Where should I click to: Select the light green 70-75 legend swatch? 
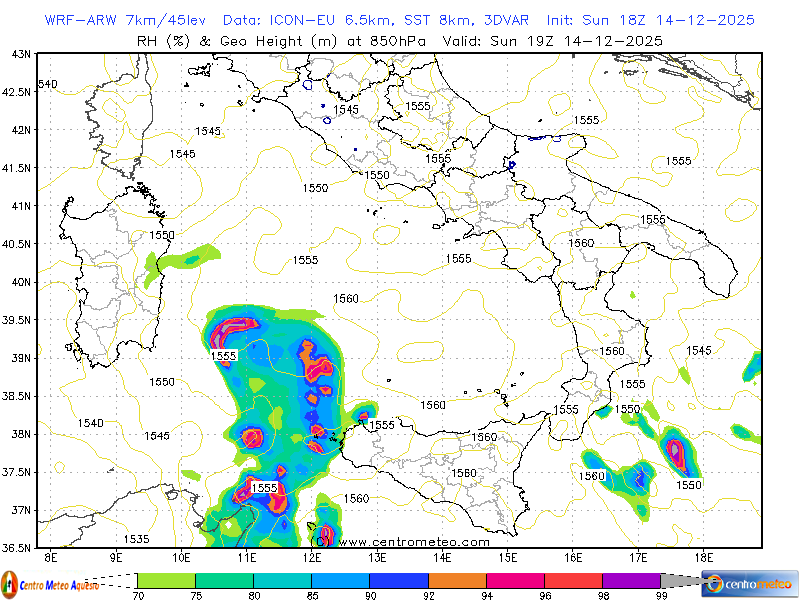coord(166,580)
